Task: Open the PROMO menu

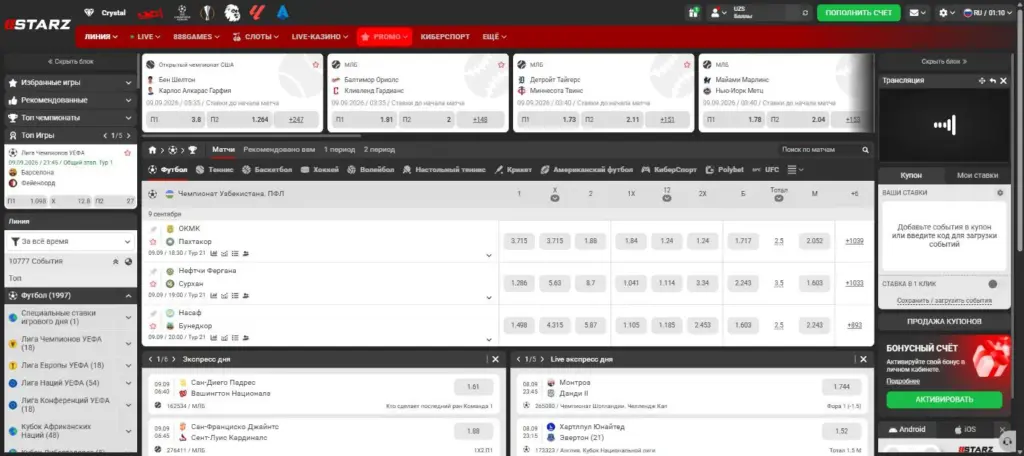Action: point(385,37)
